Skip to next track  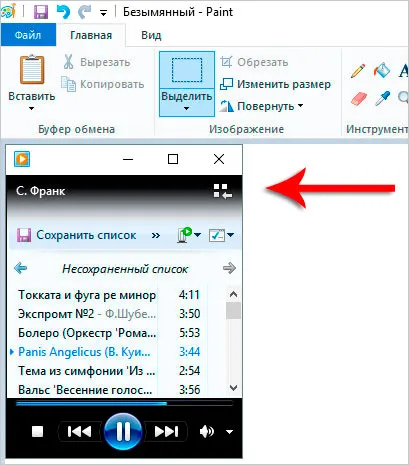(x=166, y=432)
